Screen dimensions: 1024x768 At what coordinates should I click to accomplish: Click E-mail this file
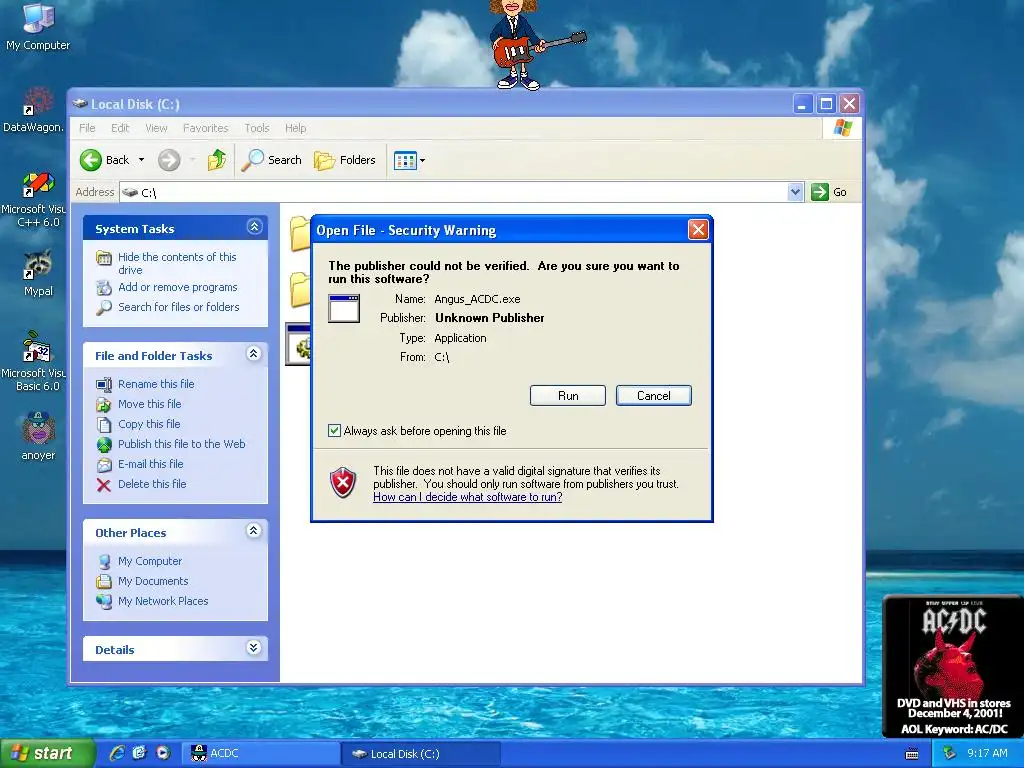(x=150, y=464)
